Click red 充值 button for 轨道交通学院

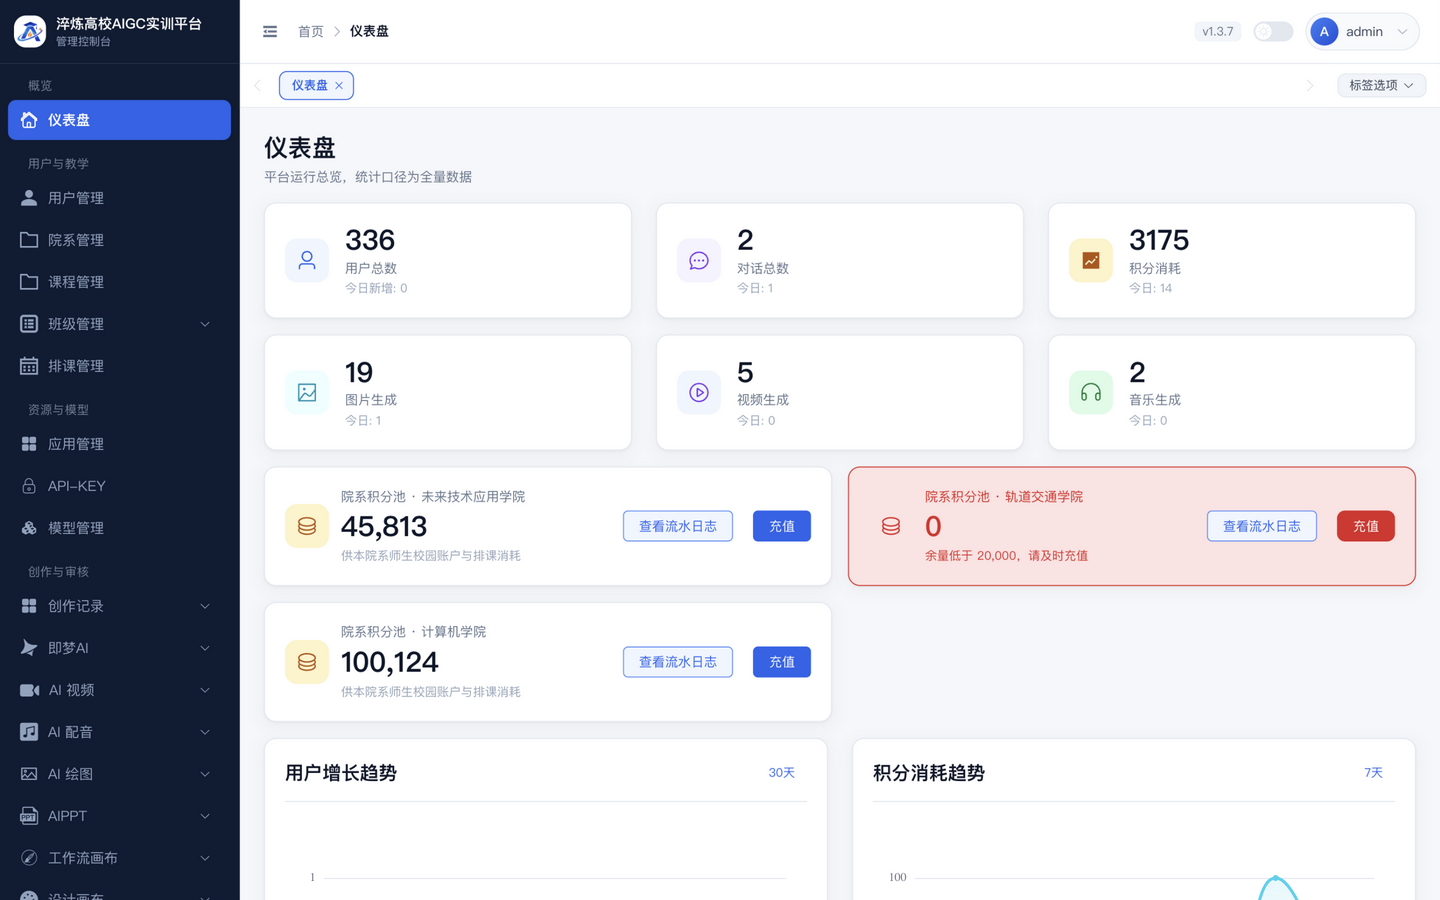(1366, 526)
